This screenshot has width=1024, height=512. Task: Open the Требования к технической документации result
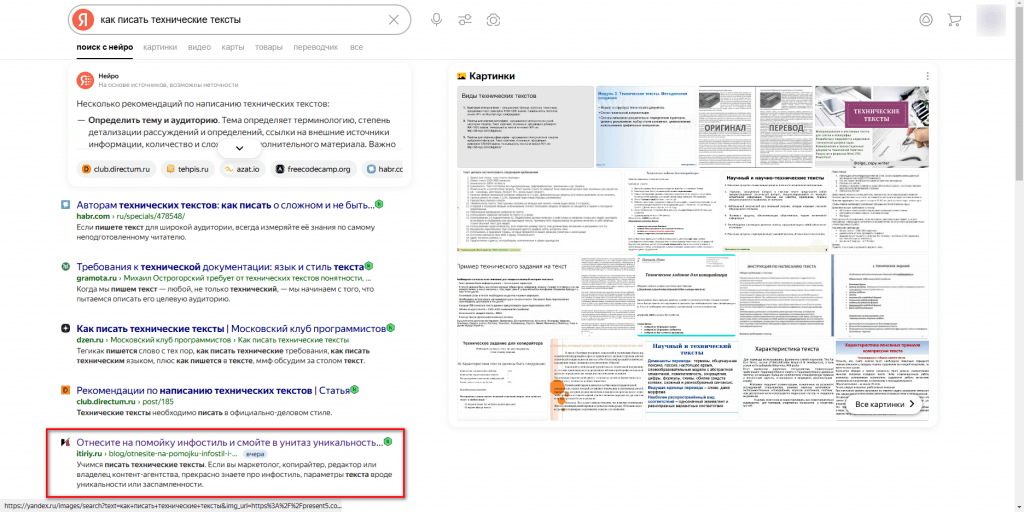coord(220,267)
